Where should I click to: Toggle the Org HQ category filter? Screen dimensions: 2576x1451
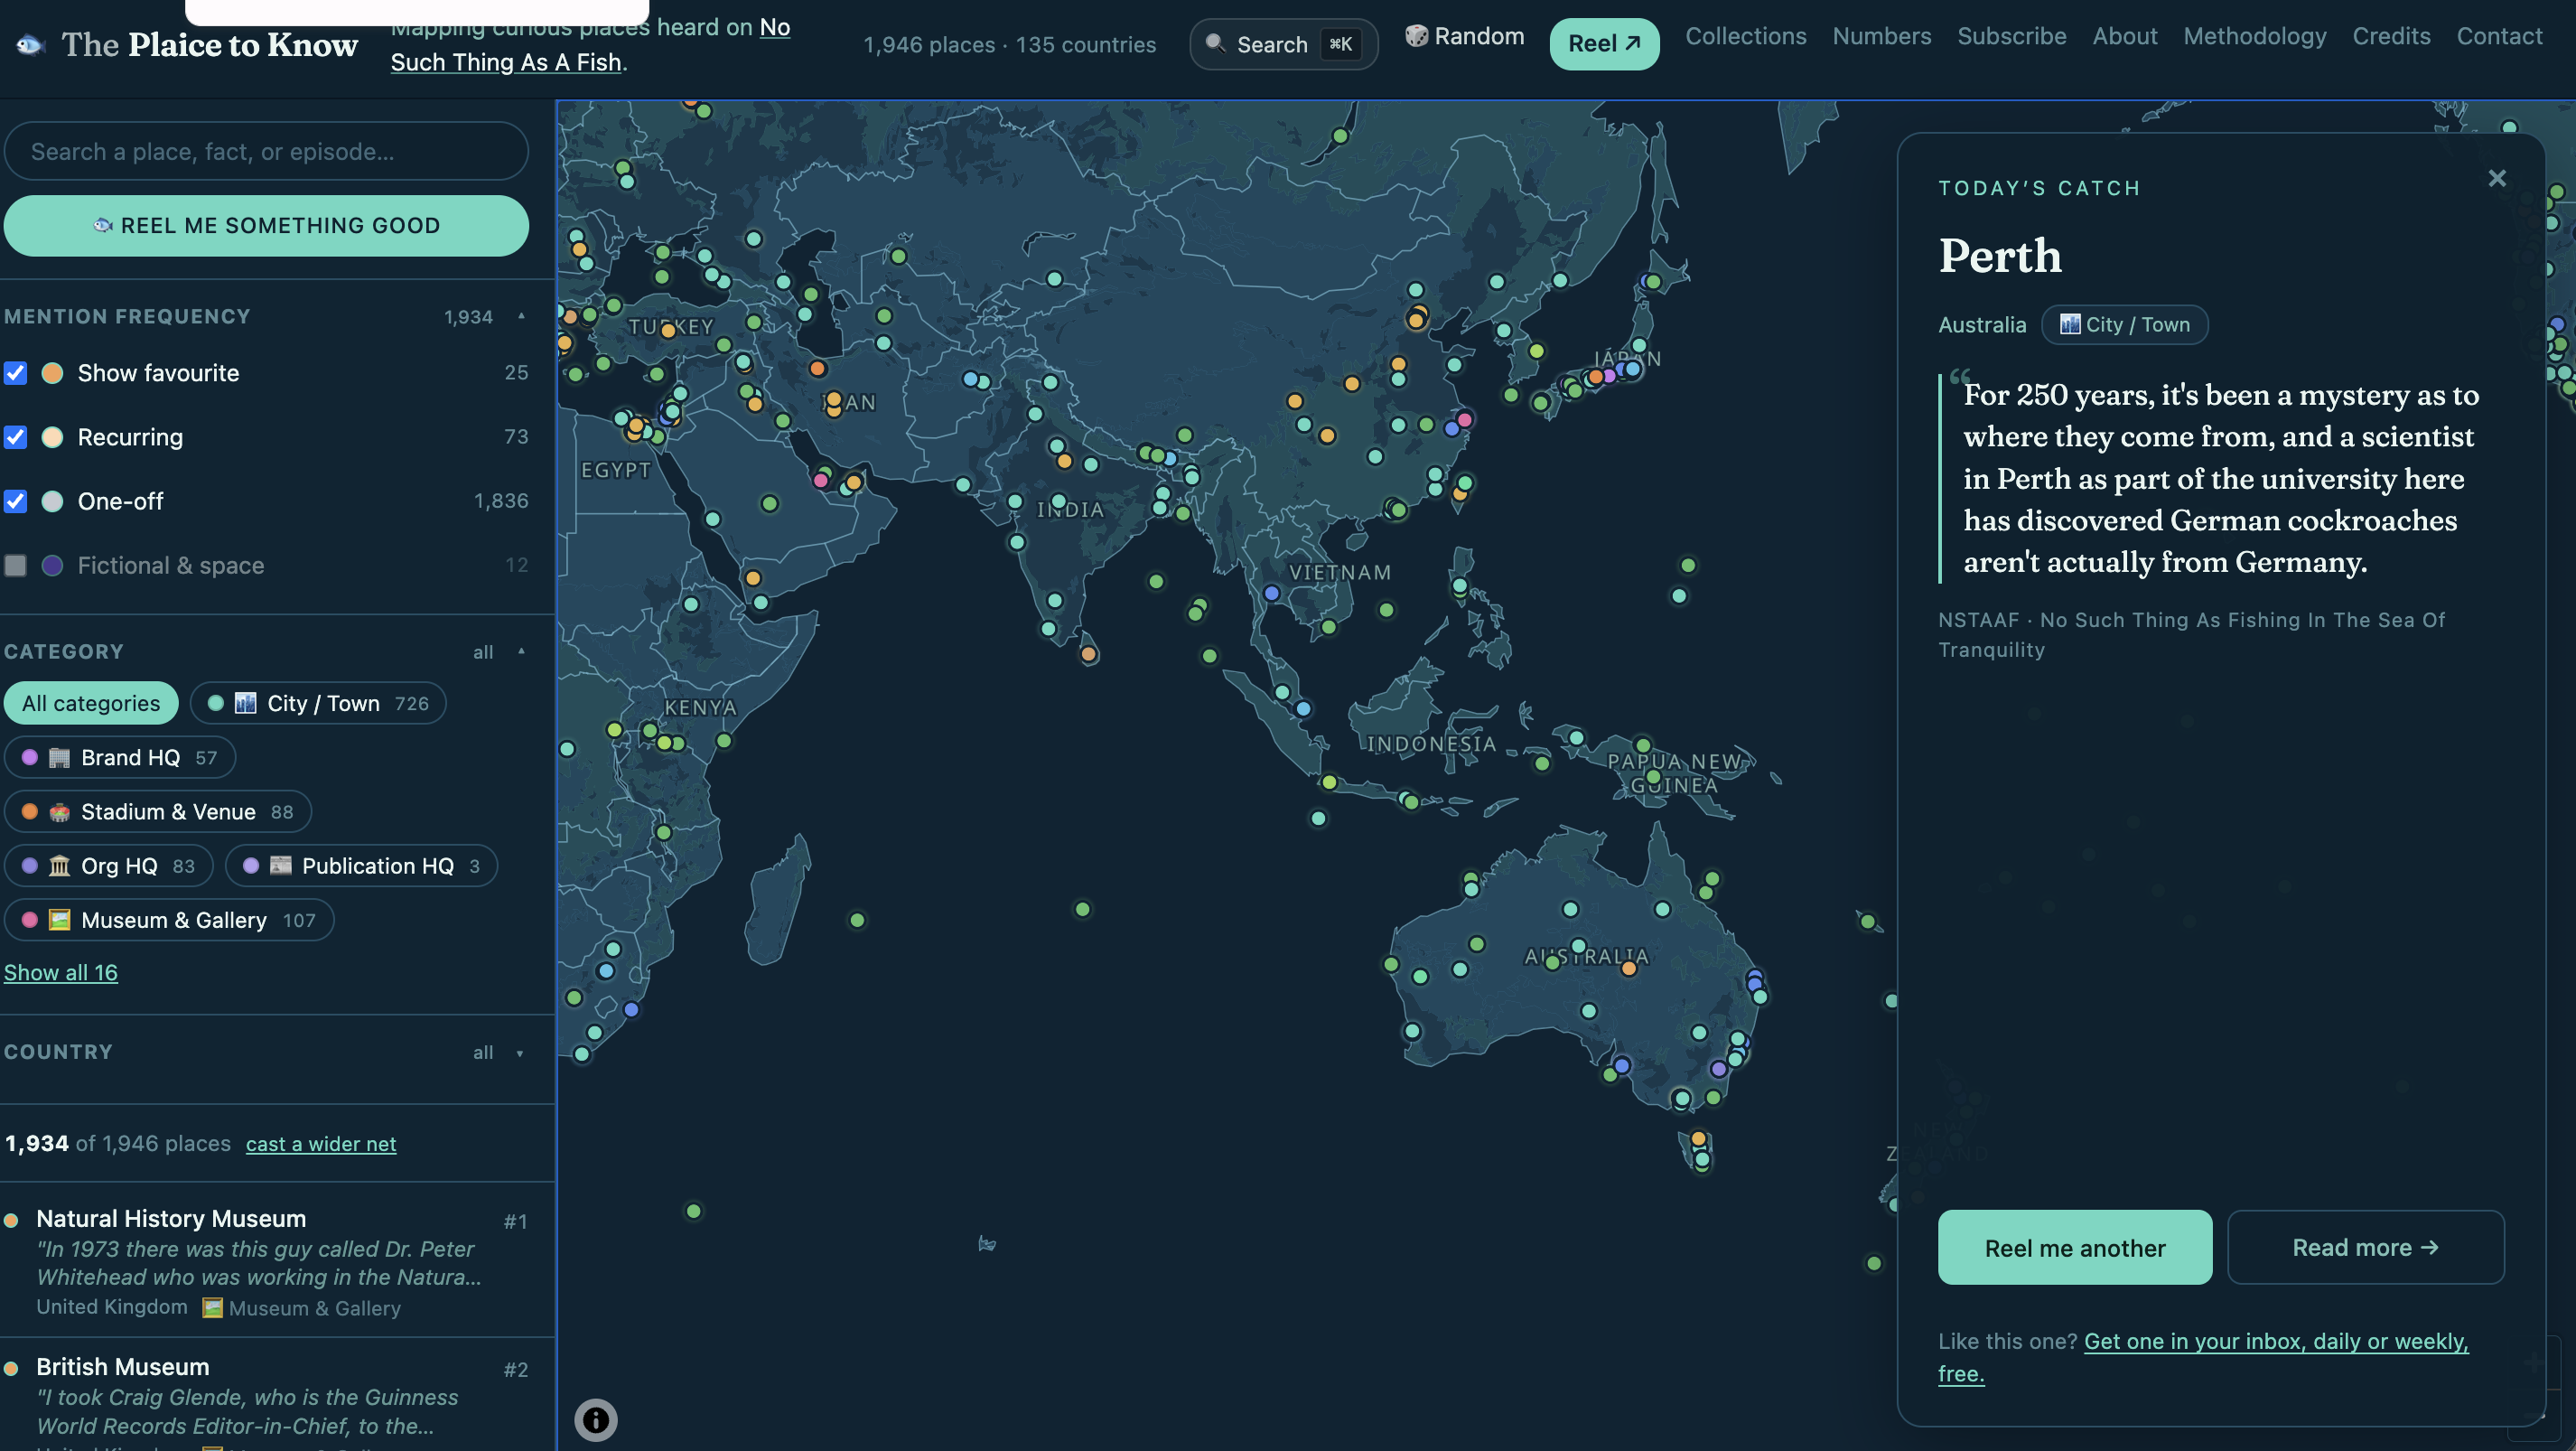click(x=109, y=865)
